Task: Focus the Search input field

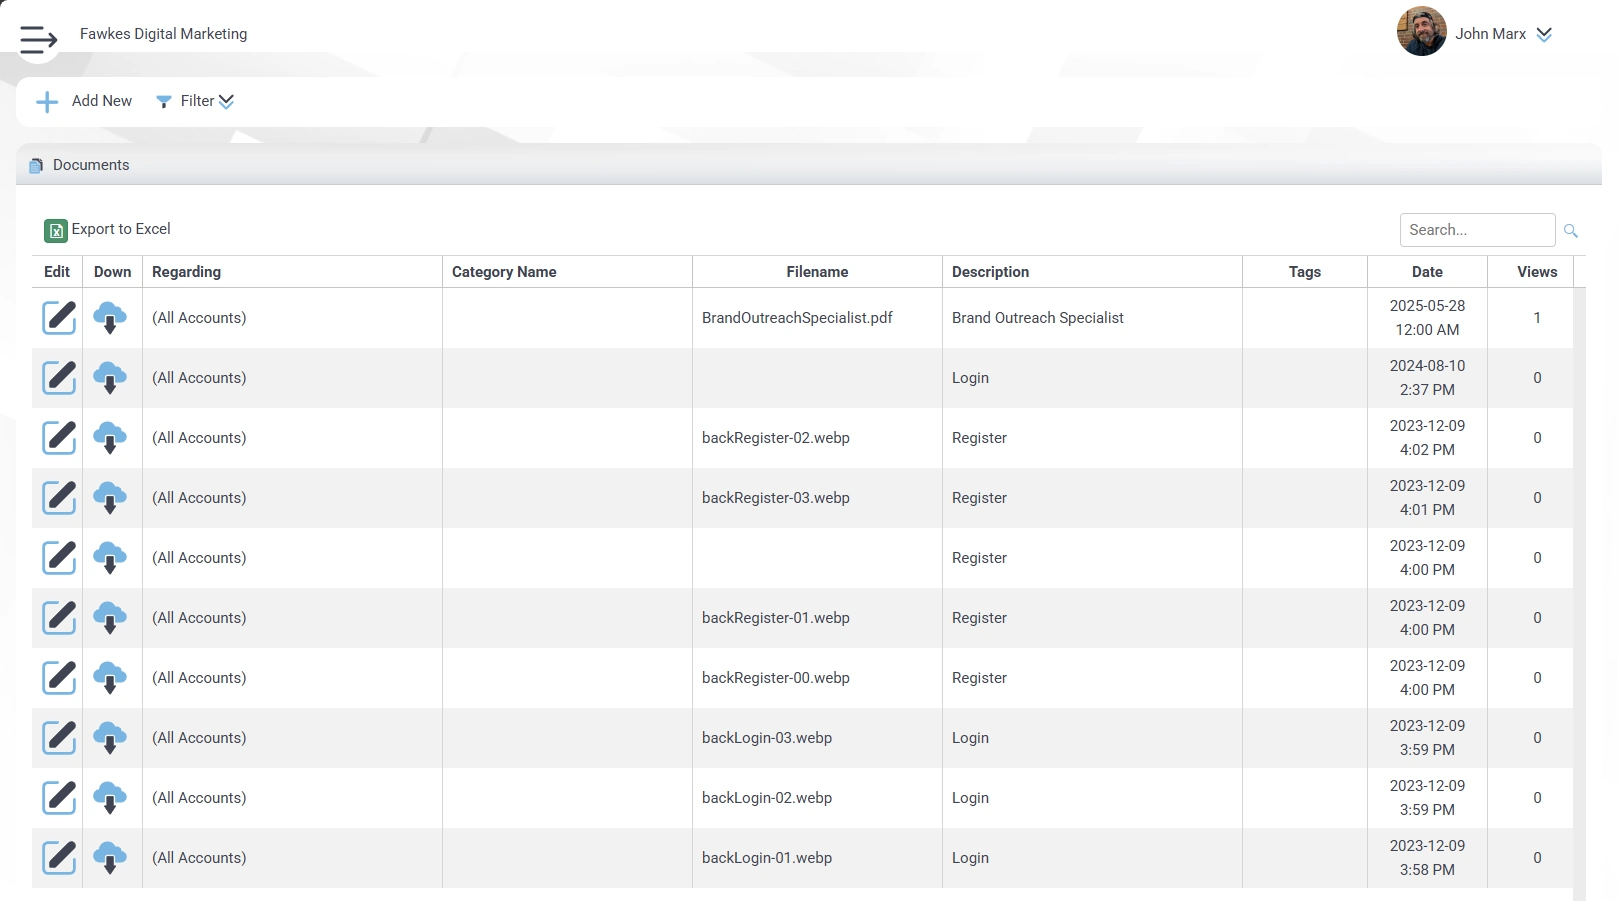Action: pos(1476,230)
